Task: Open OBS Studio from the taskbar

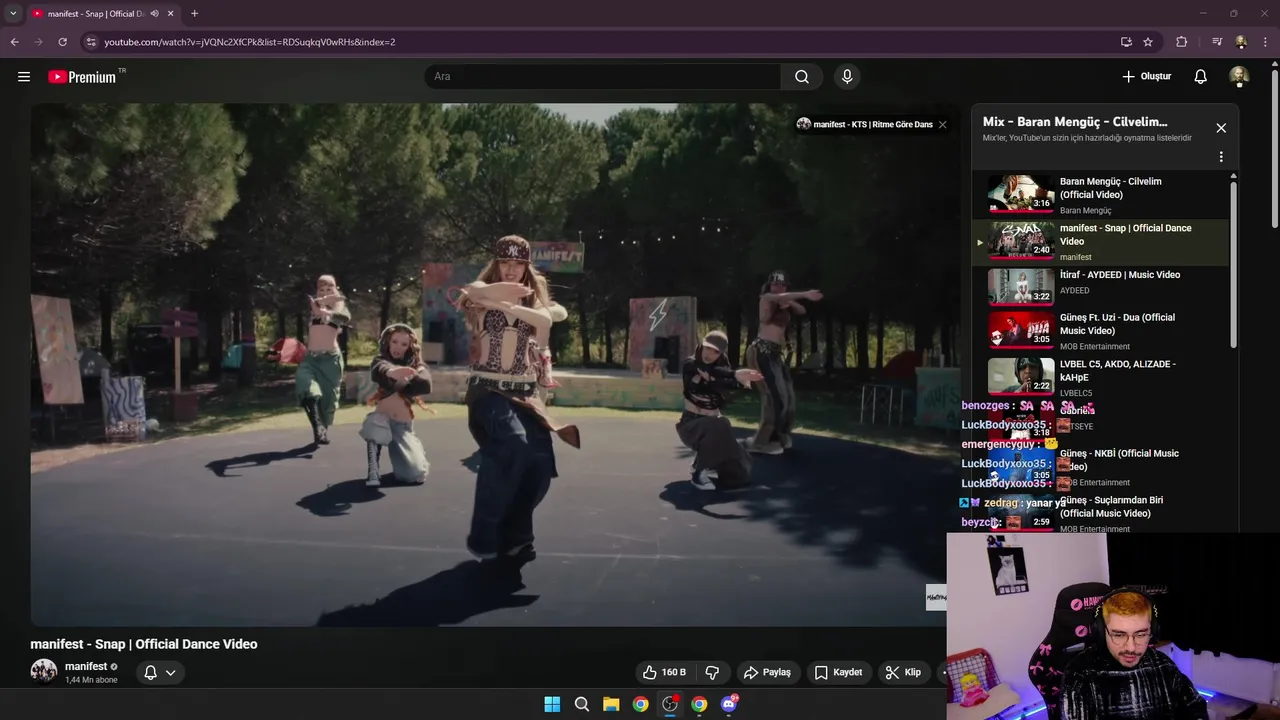Action: click(x=670, y=704)
